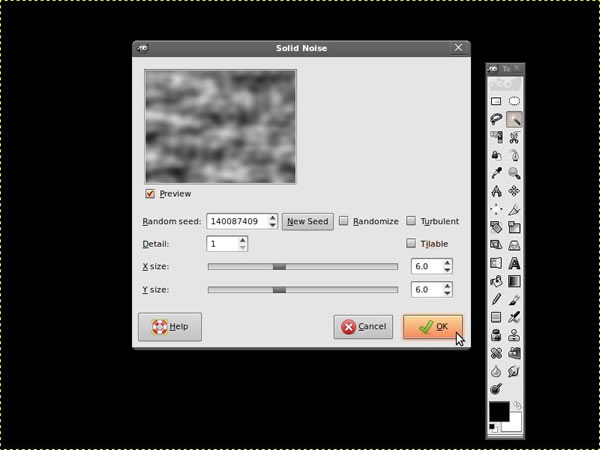Select the Ellipse Select tool
The width and height of the screenshot is (600, 450).
point(514,101)
